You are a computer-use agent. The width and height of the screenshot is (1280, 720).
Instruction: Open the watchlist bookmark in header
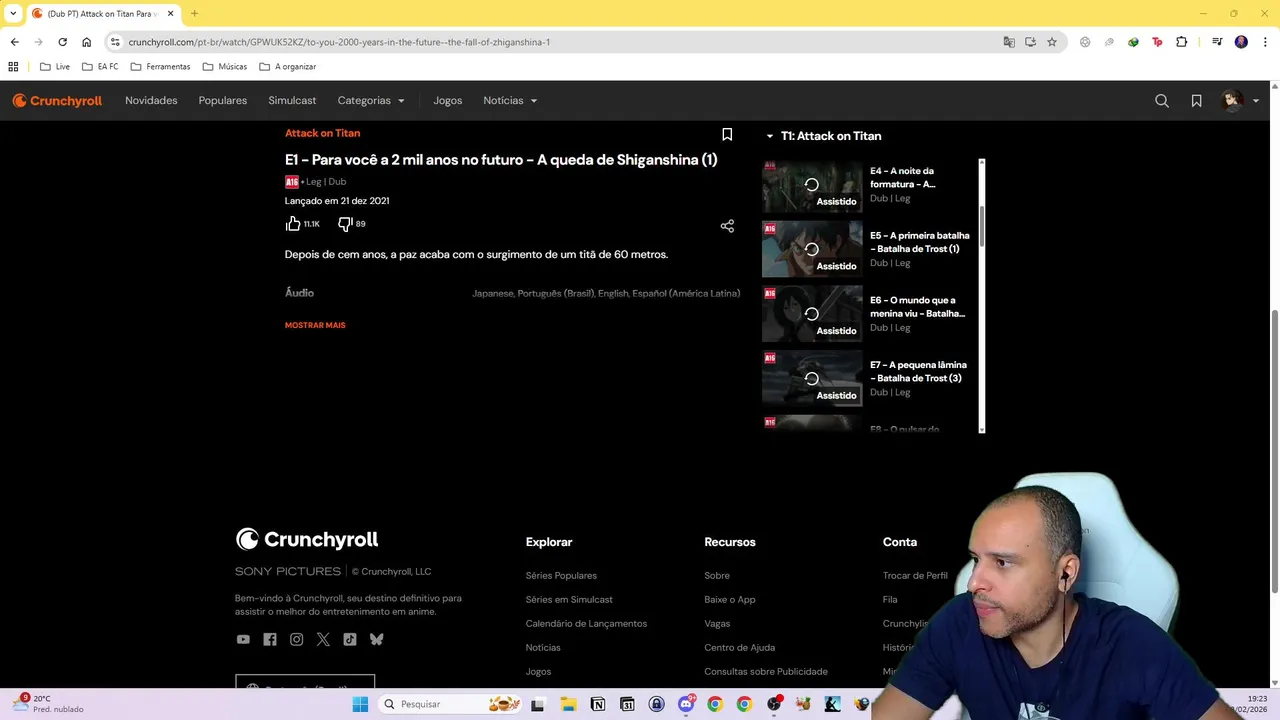(1196, 101)
